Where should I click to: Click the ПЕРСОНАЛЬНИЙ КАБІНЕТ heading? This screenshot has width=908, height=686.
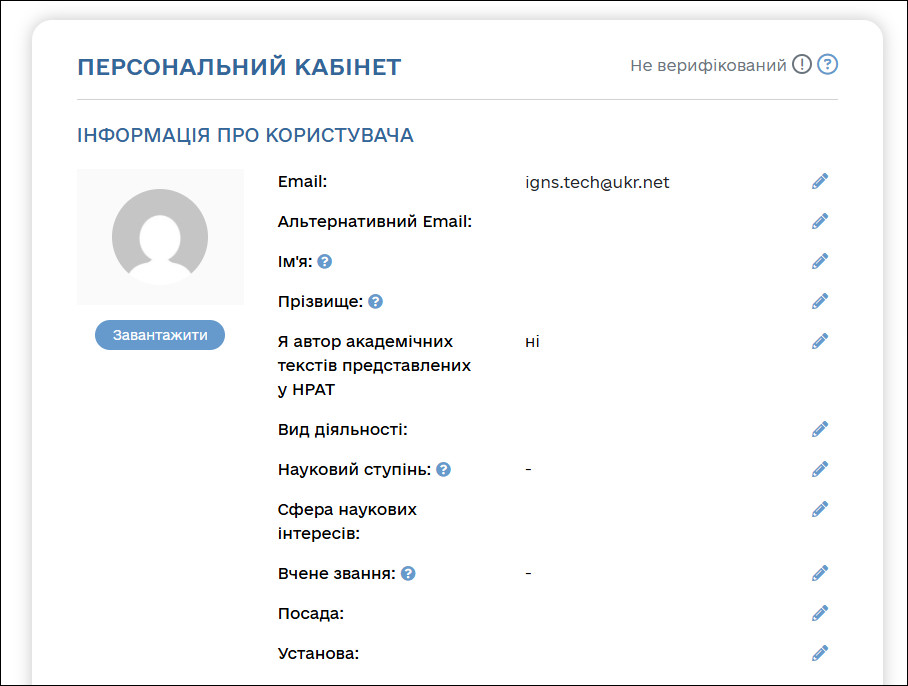(x=239, y=67)
